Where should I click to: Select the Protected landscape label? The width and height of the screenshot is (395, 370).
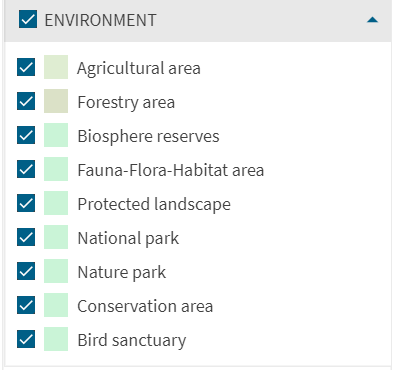(154, 204)
